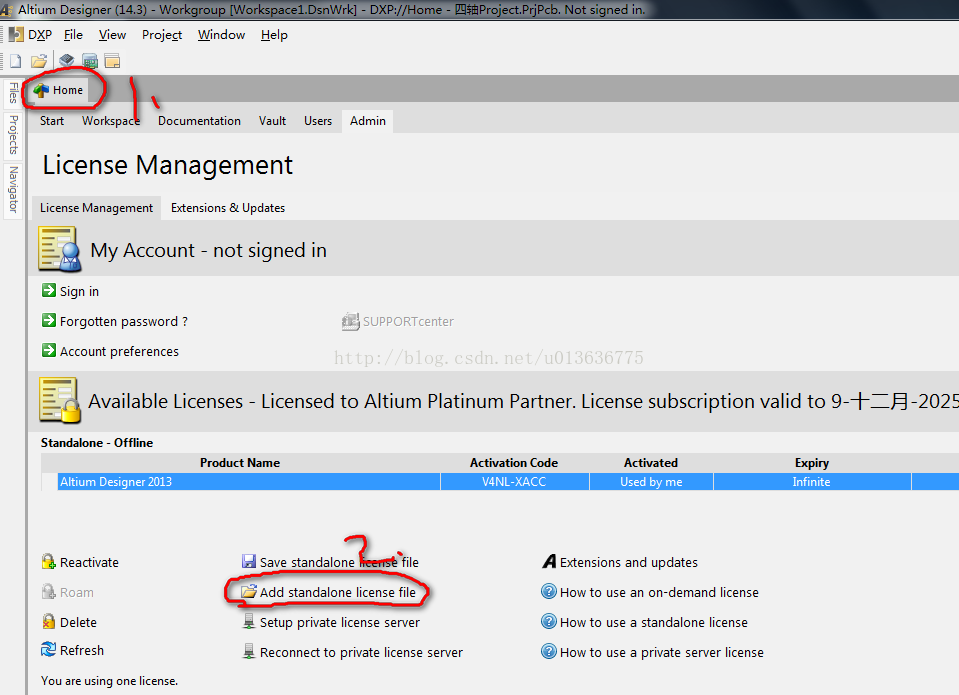Image resolution: width=959 pixels, height=695 pixels.
Task: Expand the Projects side panel
Action: [x=13, y=134]
